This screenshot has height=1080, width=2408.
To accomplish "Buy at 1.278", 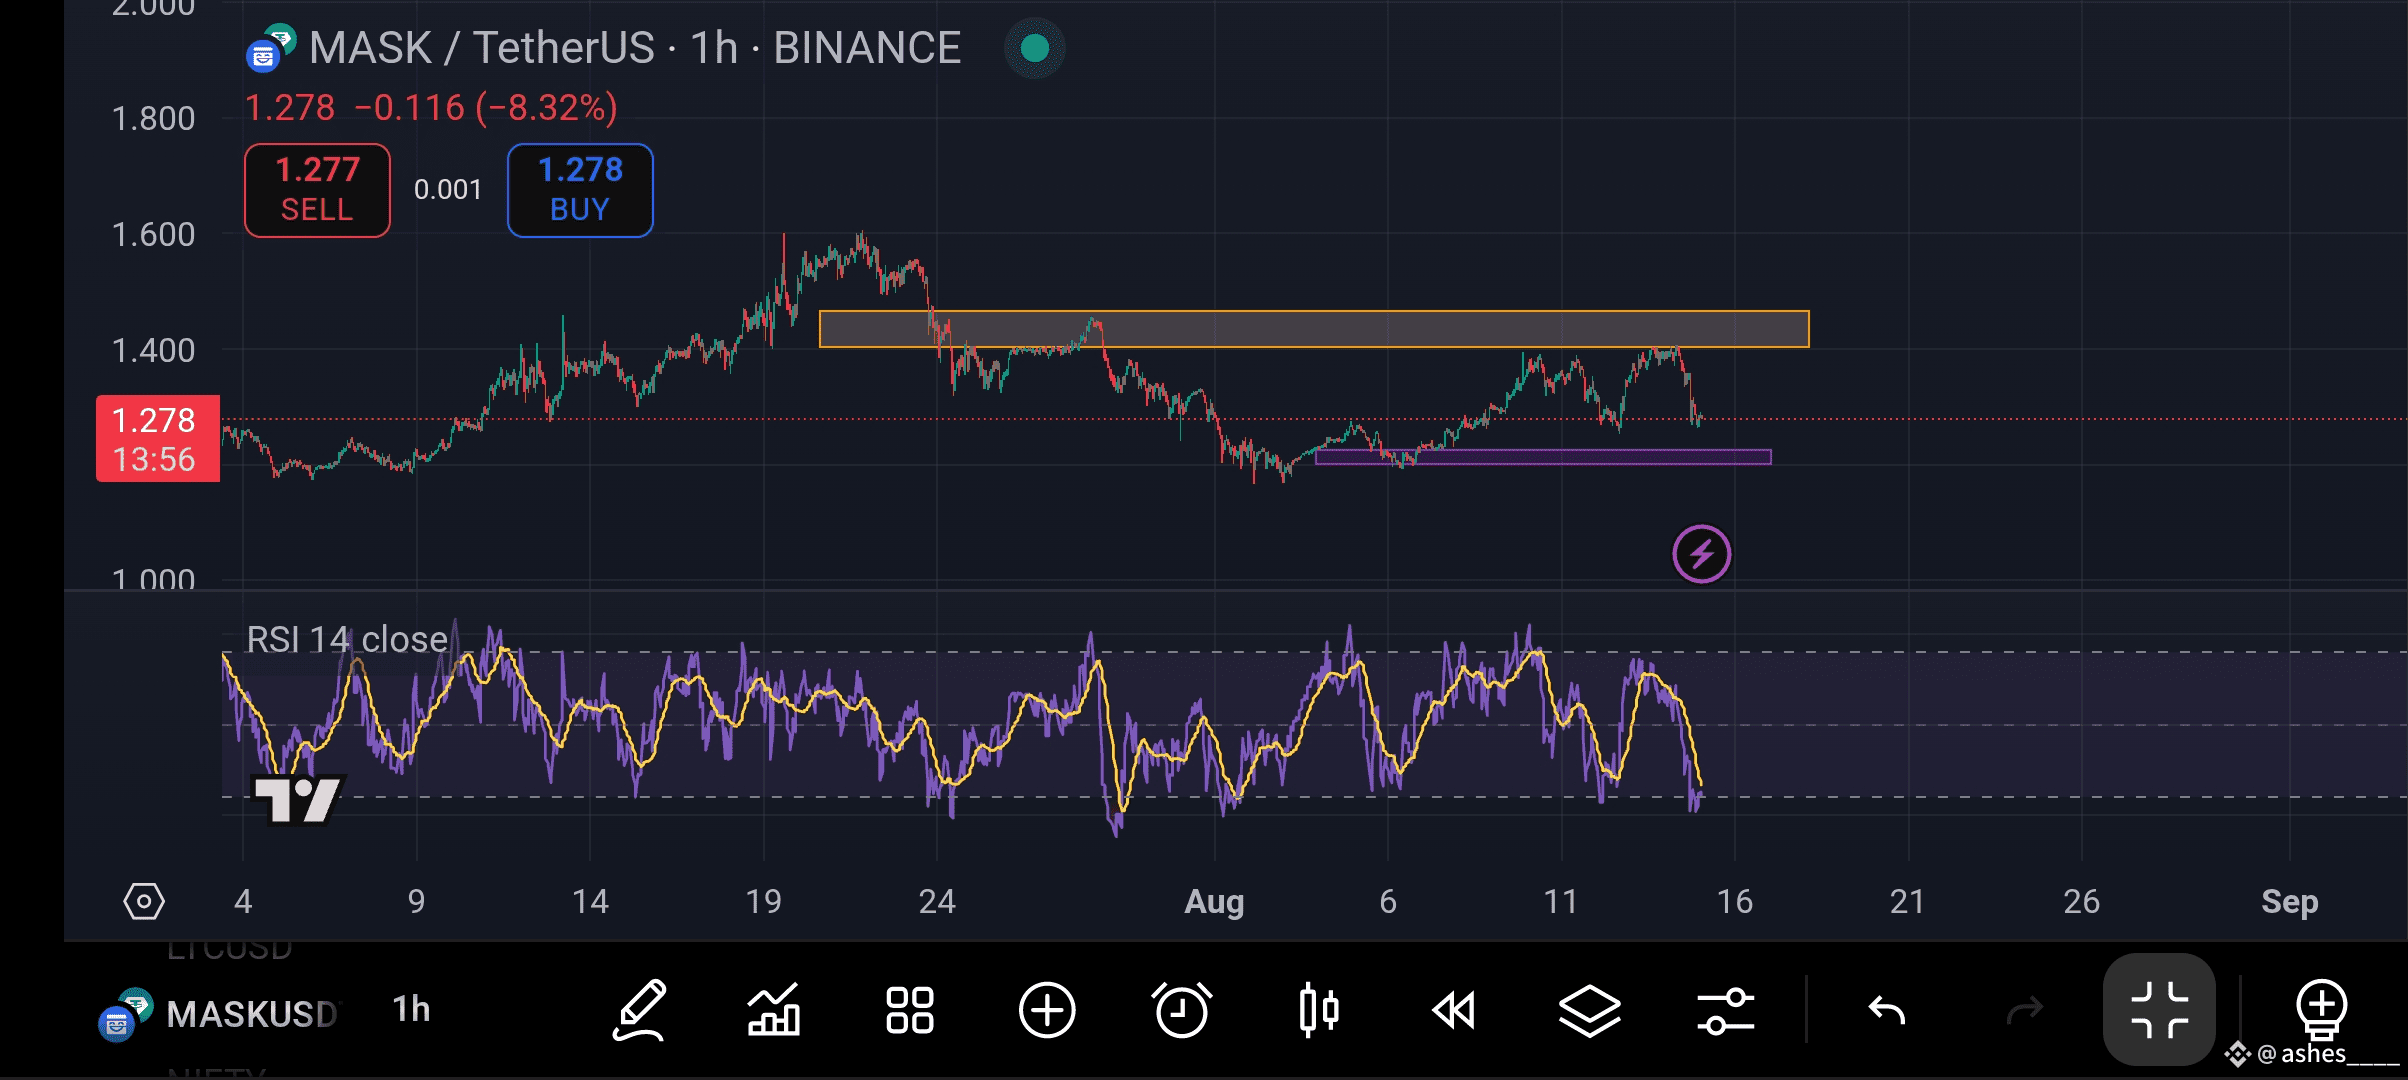I will [580, 190].
